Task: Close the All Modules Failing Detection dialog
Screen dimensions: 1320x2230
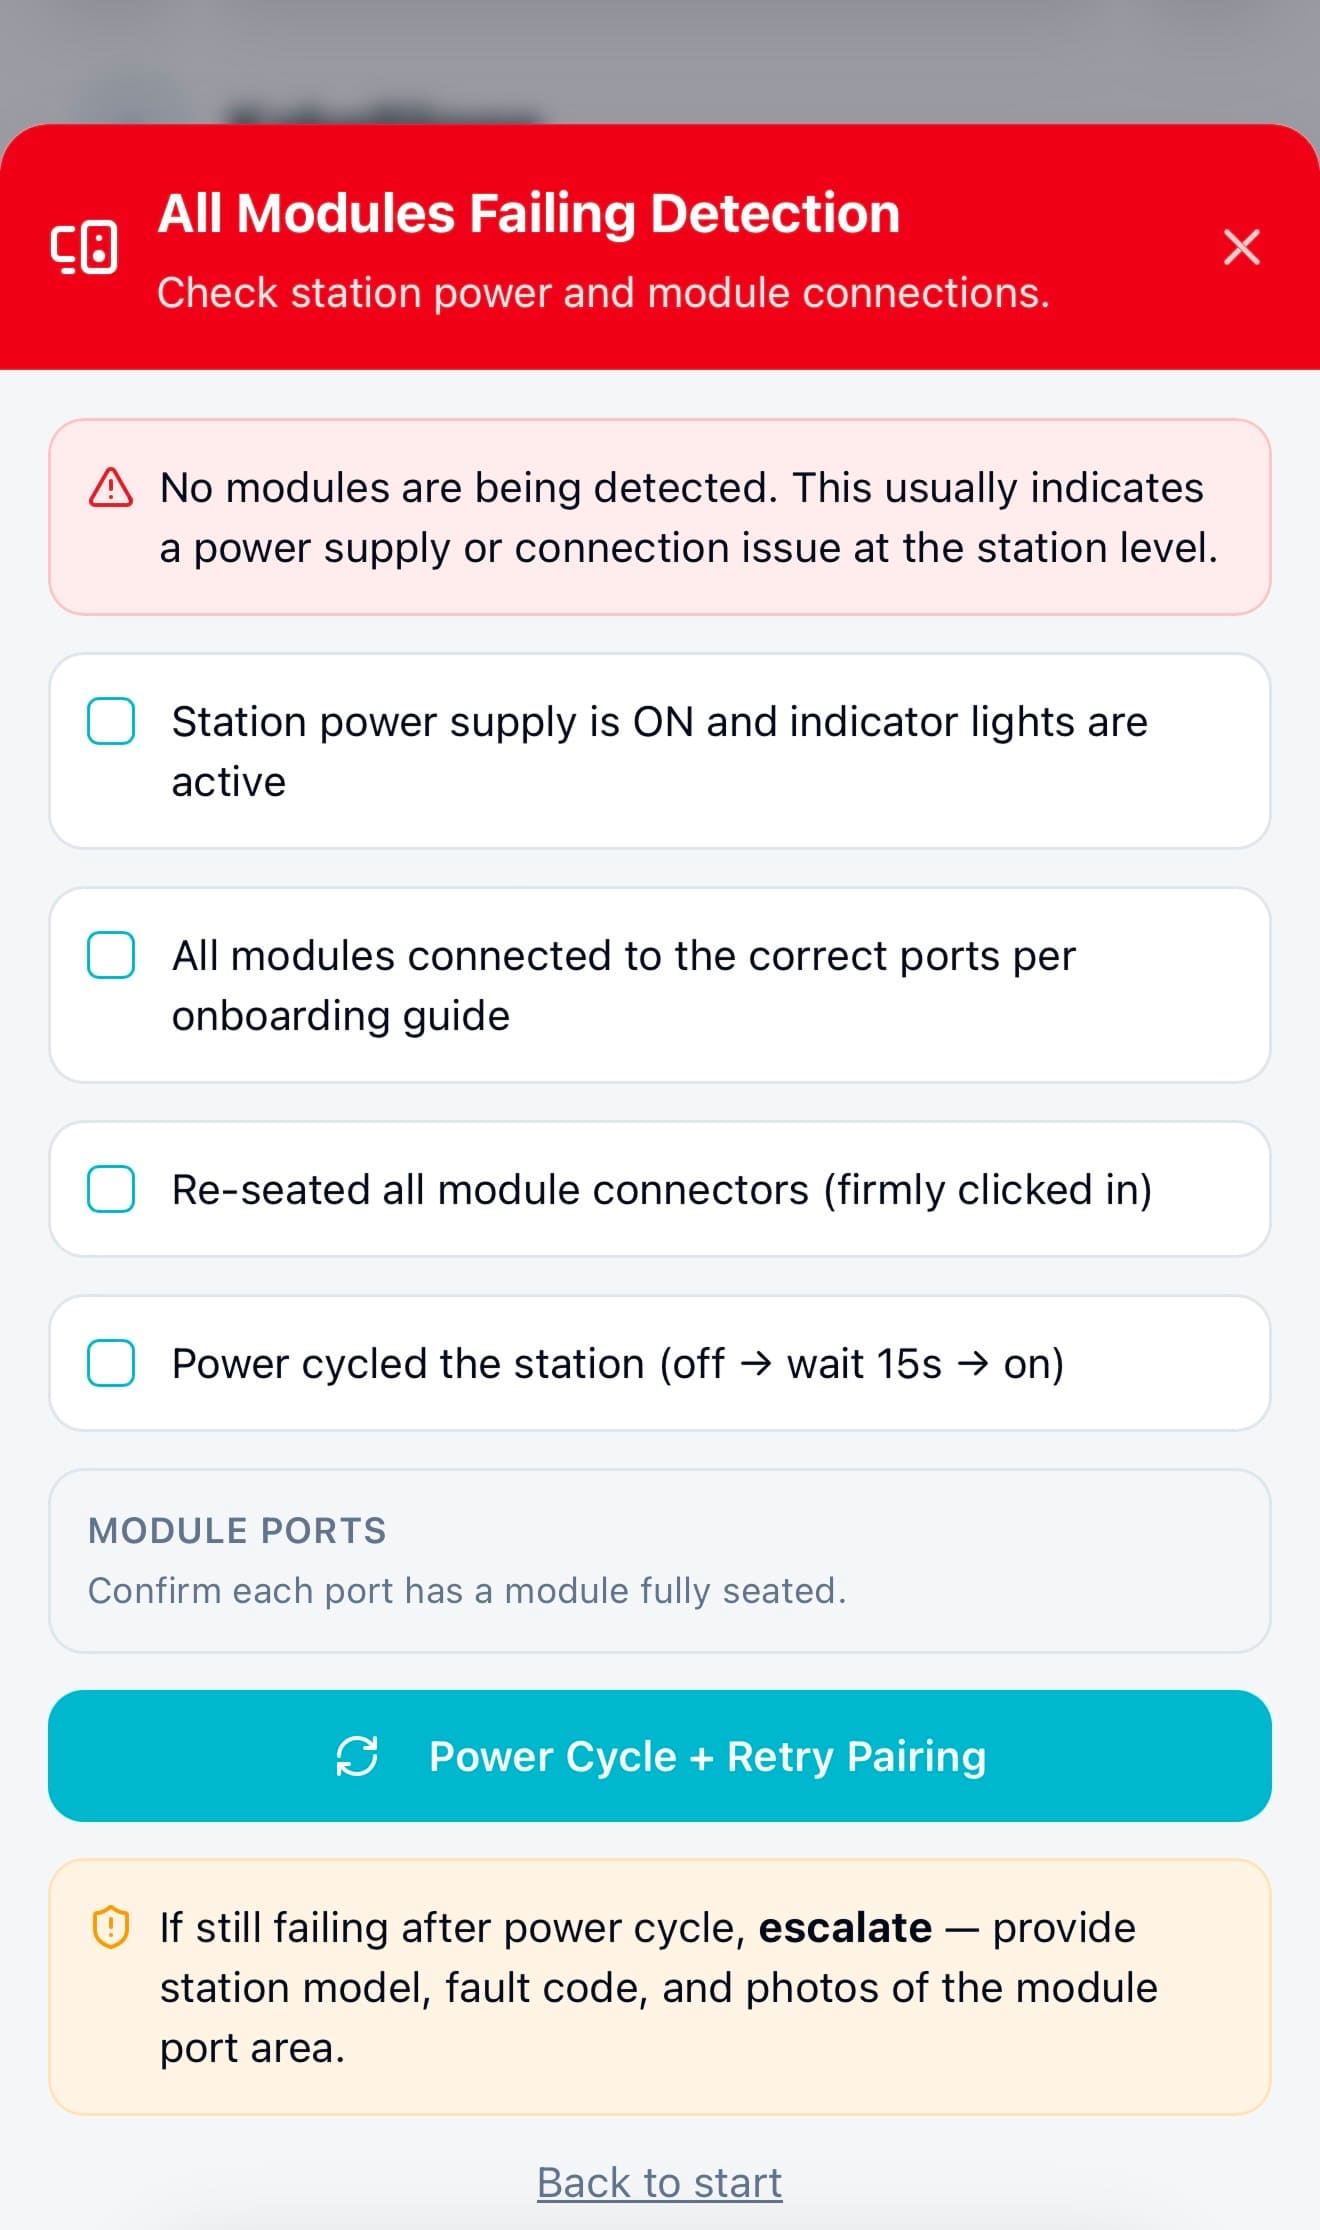Action: [x=1241, y=247]
